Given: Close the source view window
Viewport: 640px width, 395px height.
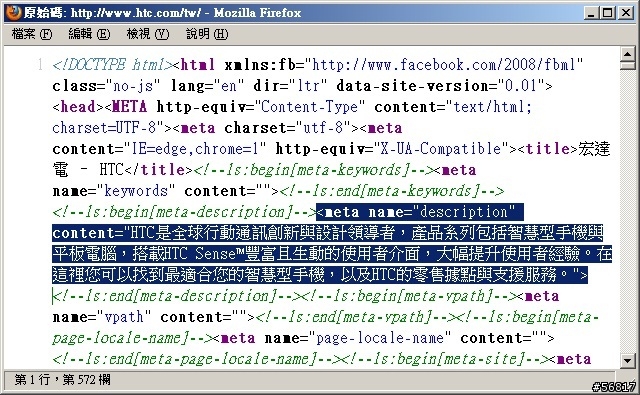Looking at the screenshot, I should pyautogui.click(x=625, y=13).
